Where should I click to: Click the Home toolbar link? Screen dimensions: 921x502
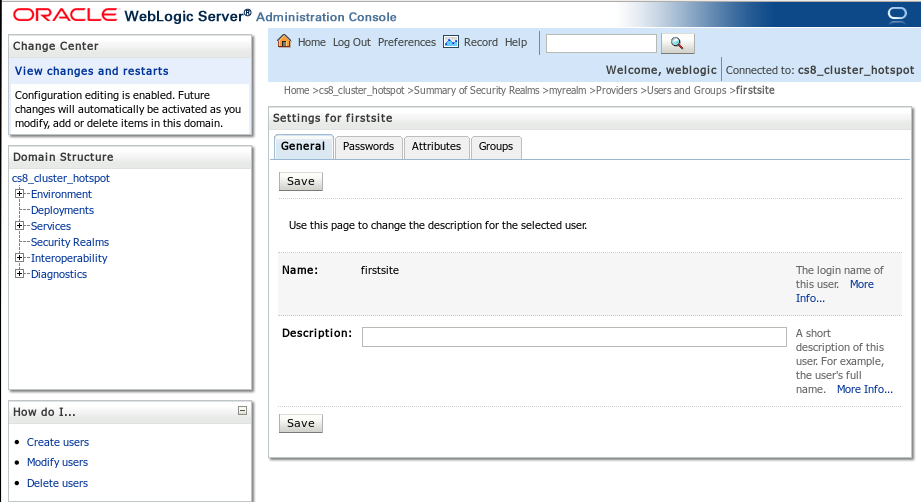[311, 42]
